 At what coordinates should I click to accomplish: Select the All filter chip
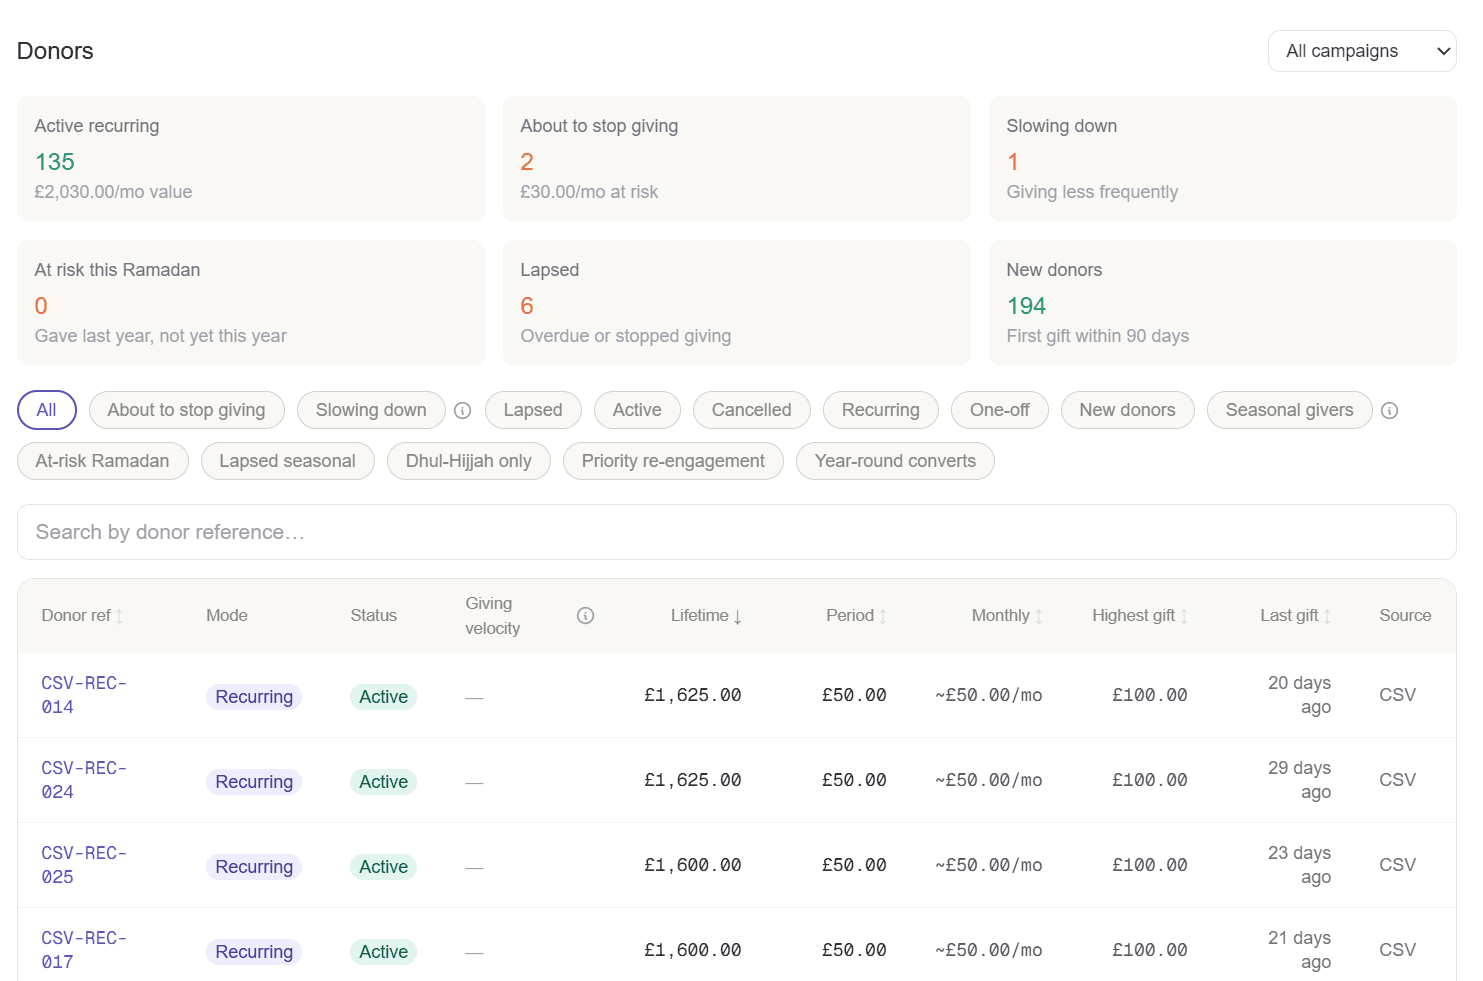click(47, 410)
